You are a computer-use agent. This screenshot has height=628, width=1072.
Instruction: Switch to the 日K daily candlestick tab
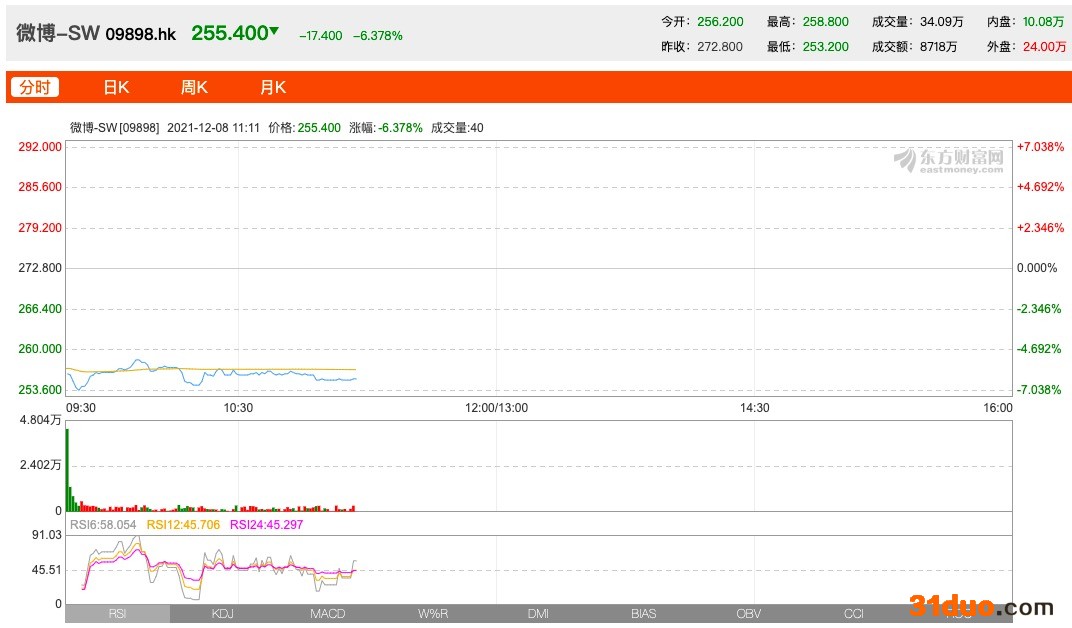[116, 87]
